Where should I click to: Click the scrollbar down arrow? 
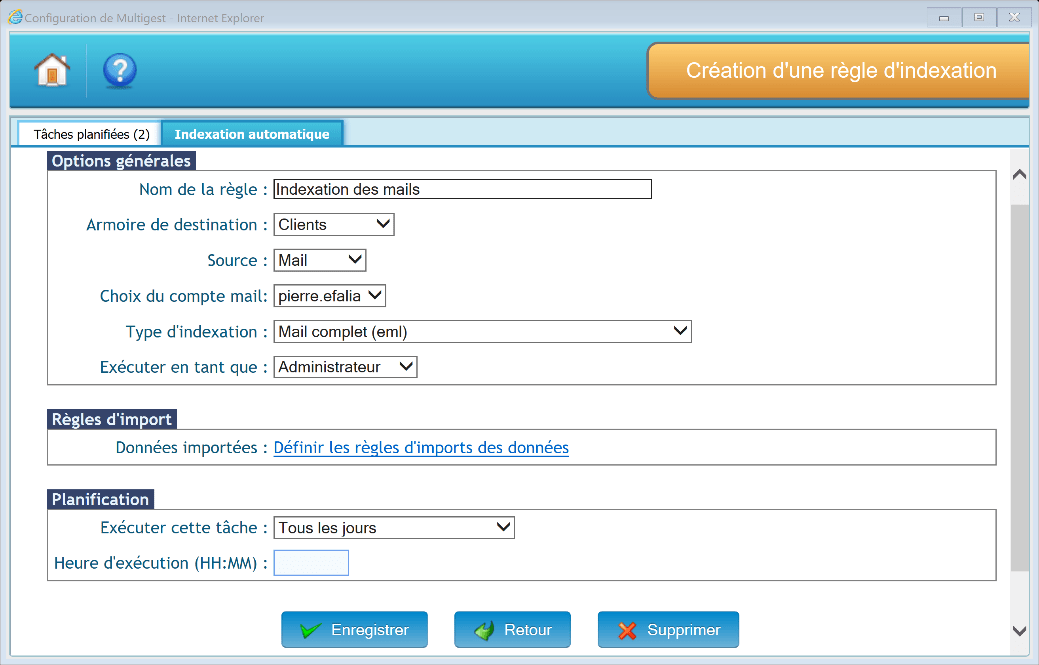pos(1019,630)
